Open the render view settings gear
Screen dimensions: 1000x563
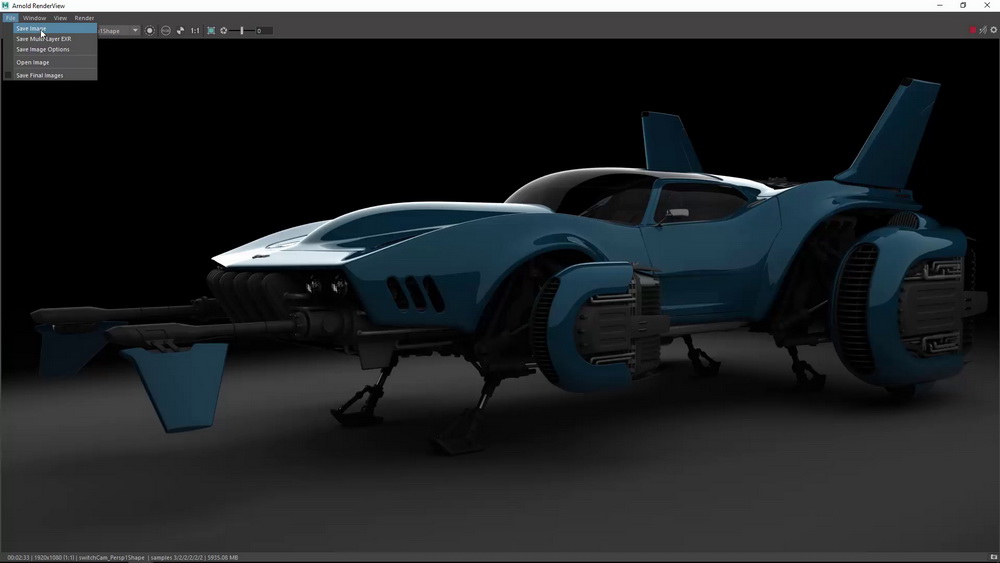point(994,30)
